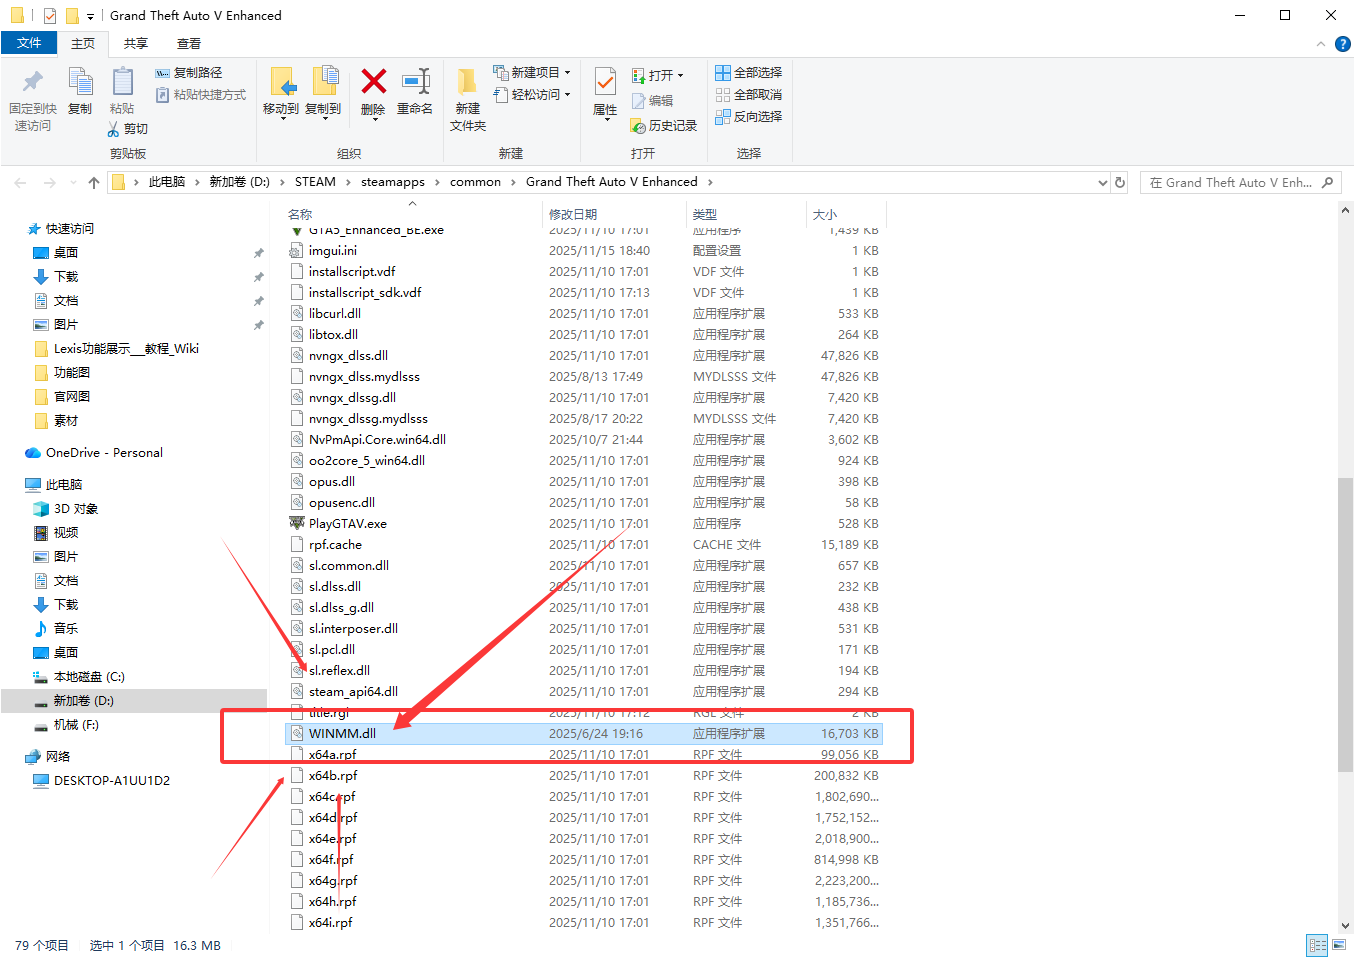Open History record icon in ribbon

click(x=664, y=126)
